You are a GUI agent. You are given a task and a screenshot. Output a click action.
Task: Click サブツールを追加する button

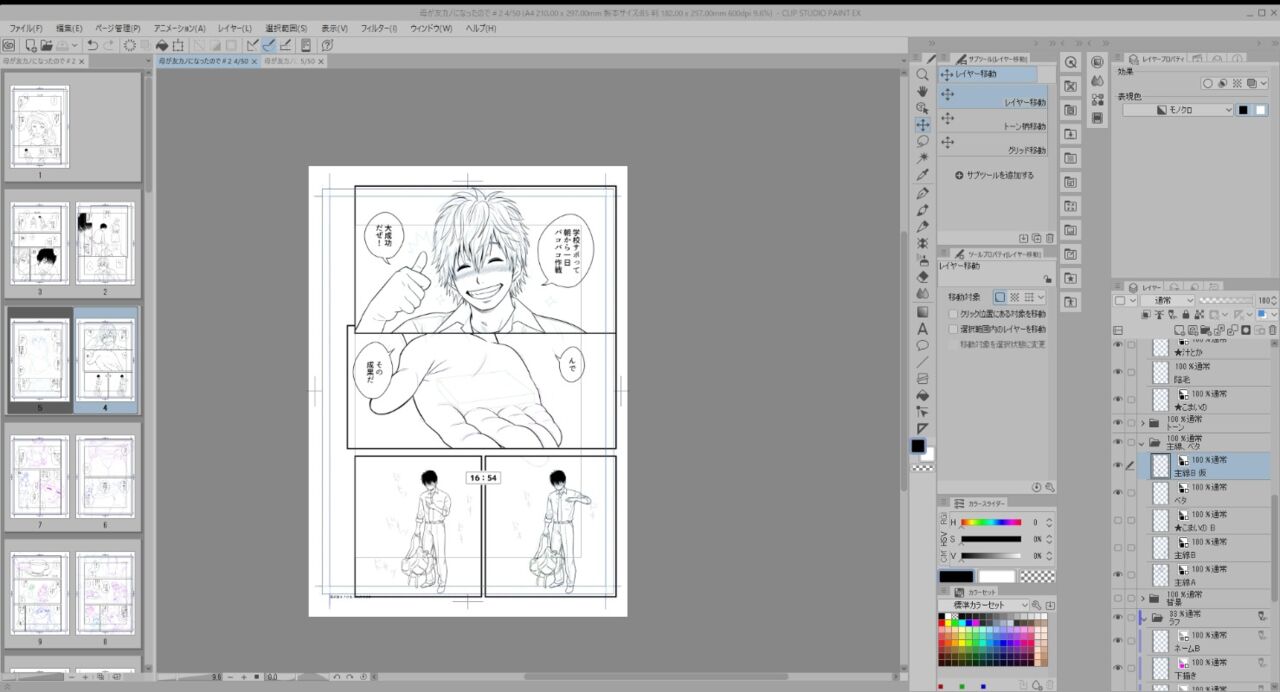(x=994, y=175)
